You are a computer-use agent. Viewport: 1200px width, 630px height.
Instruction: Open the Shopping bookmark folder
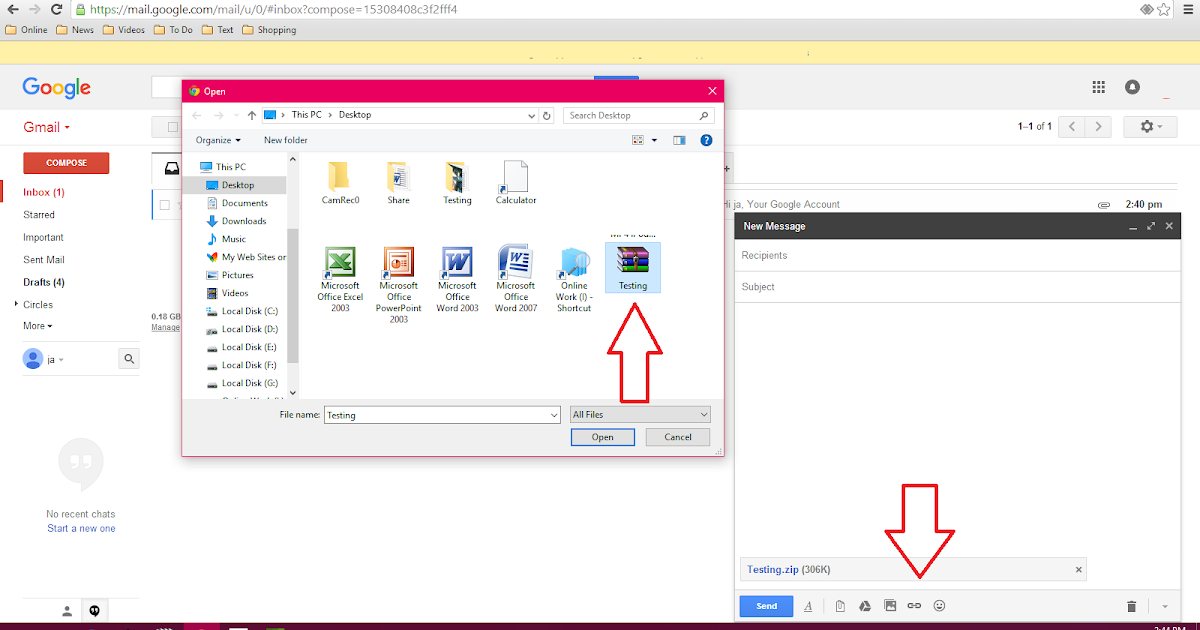coord(270,30)
